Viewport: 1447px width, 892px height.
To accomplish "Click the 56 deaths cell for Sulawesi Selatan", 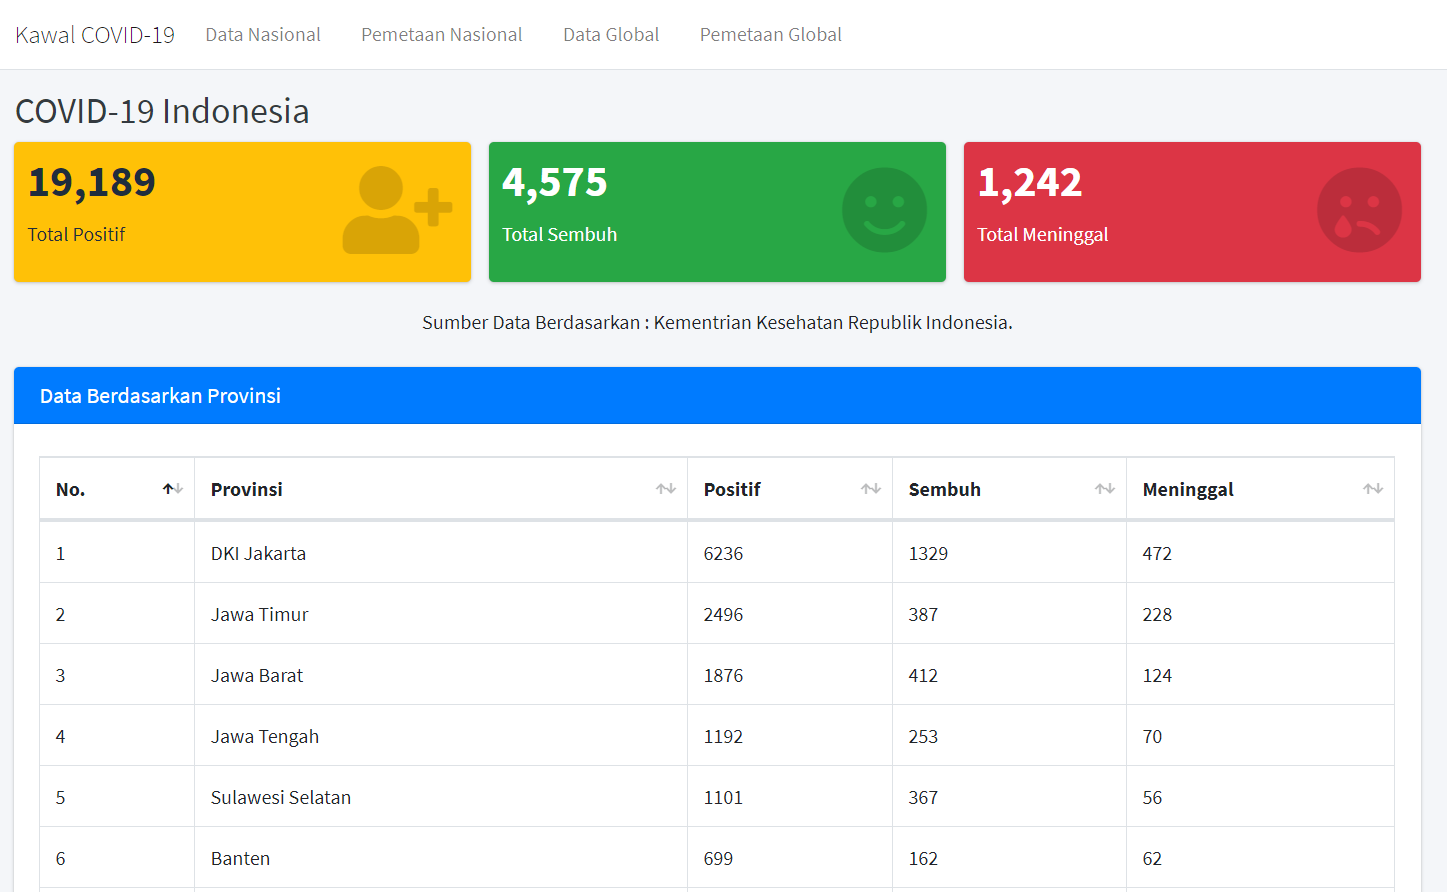I will click(1260, 797).
